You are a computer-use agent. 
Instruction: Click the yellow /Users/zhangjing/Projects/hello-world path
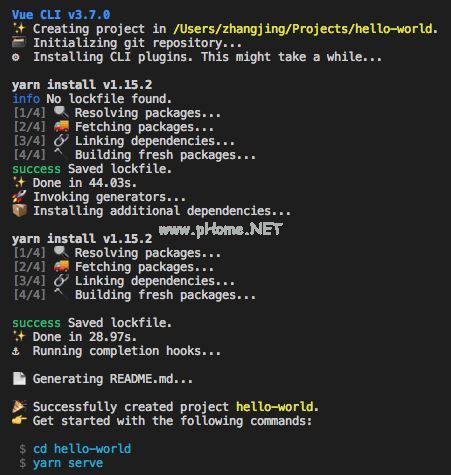point(305,29)
